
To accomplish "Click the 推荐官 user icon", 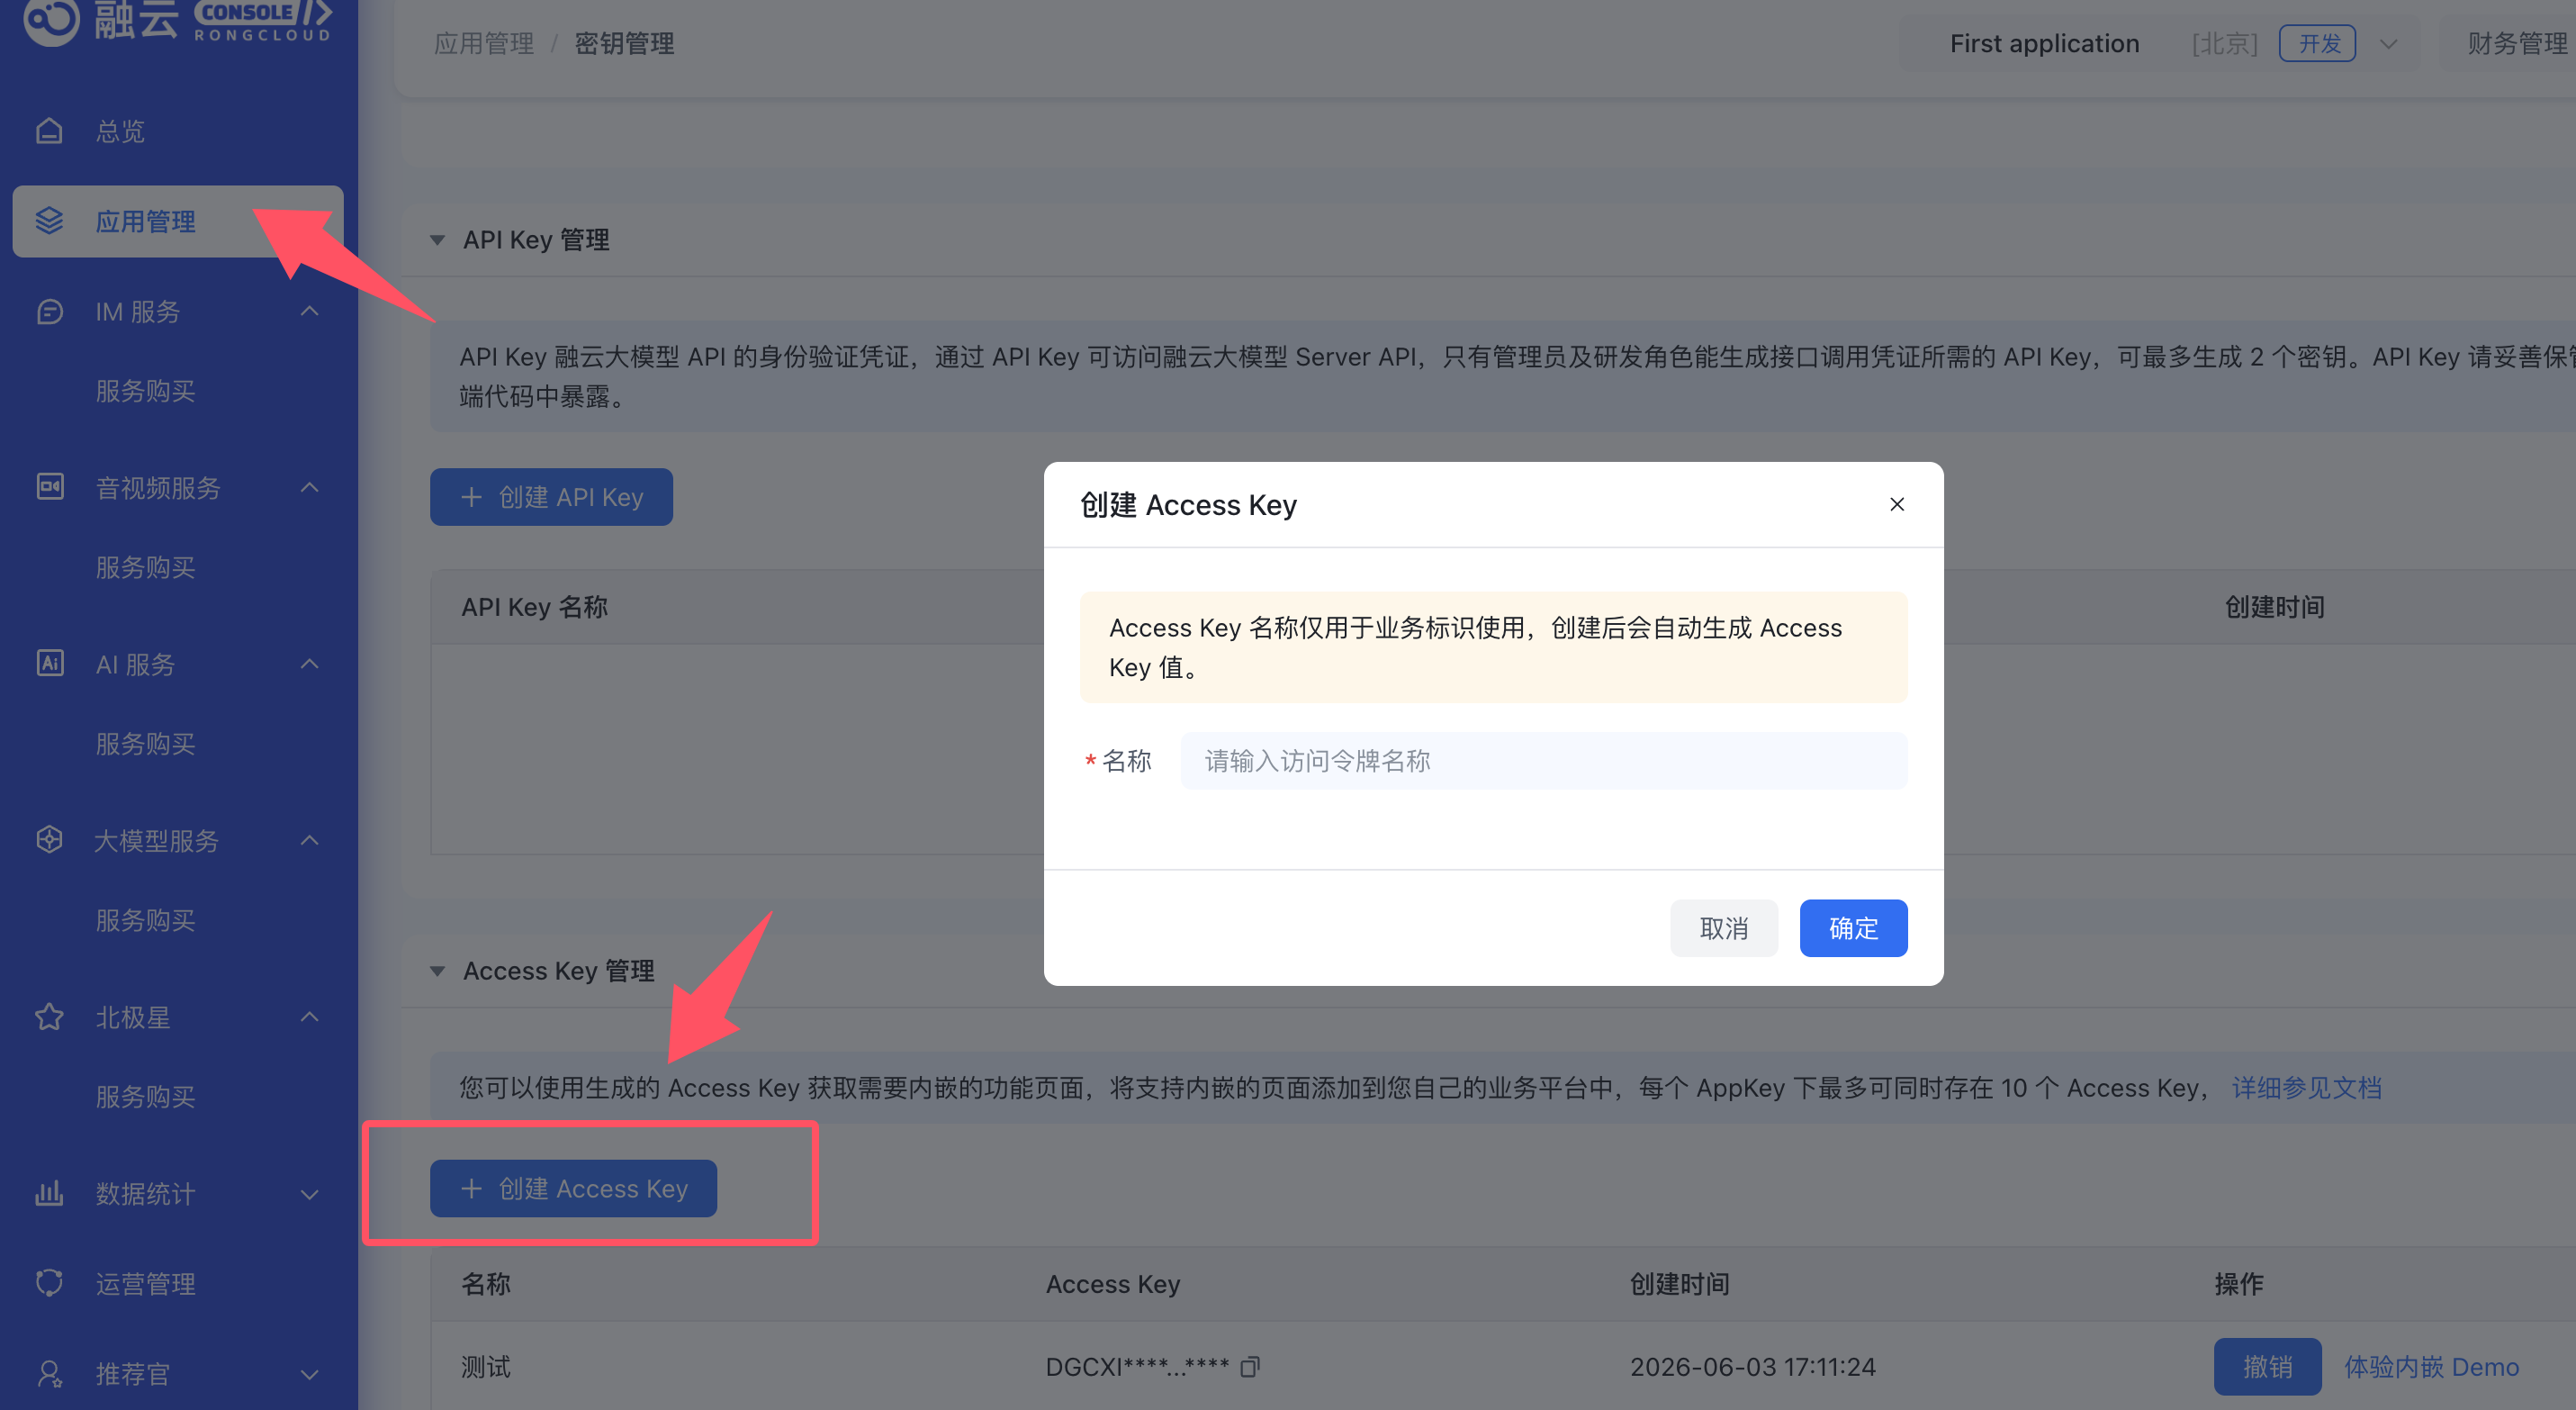I will (49, 1373).
